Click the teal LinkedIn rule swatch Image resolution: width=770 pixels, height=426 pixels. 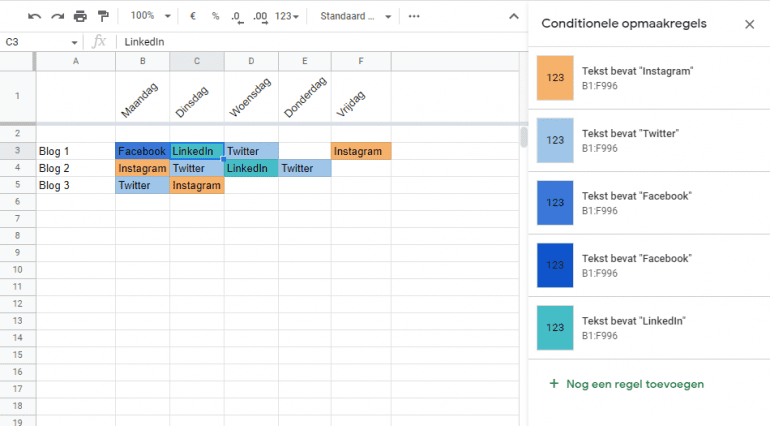coord(555,328)
